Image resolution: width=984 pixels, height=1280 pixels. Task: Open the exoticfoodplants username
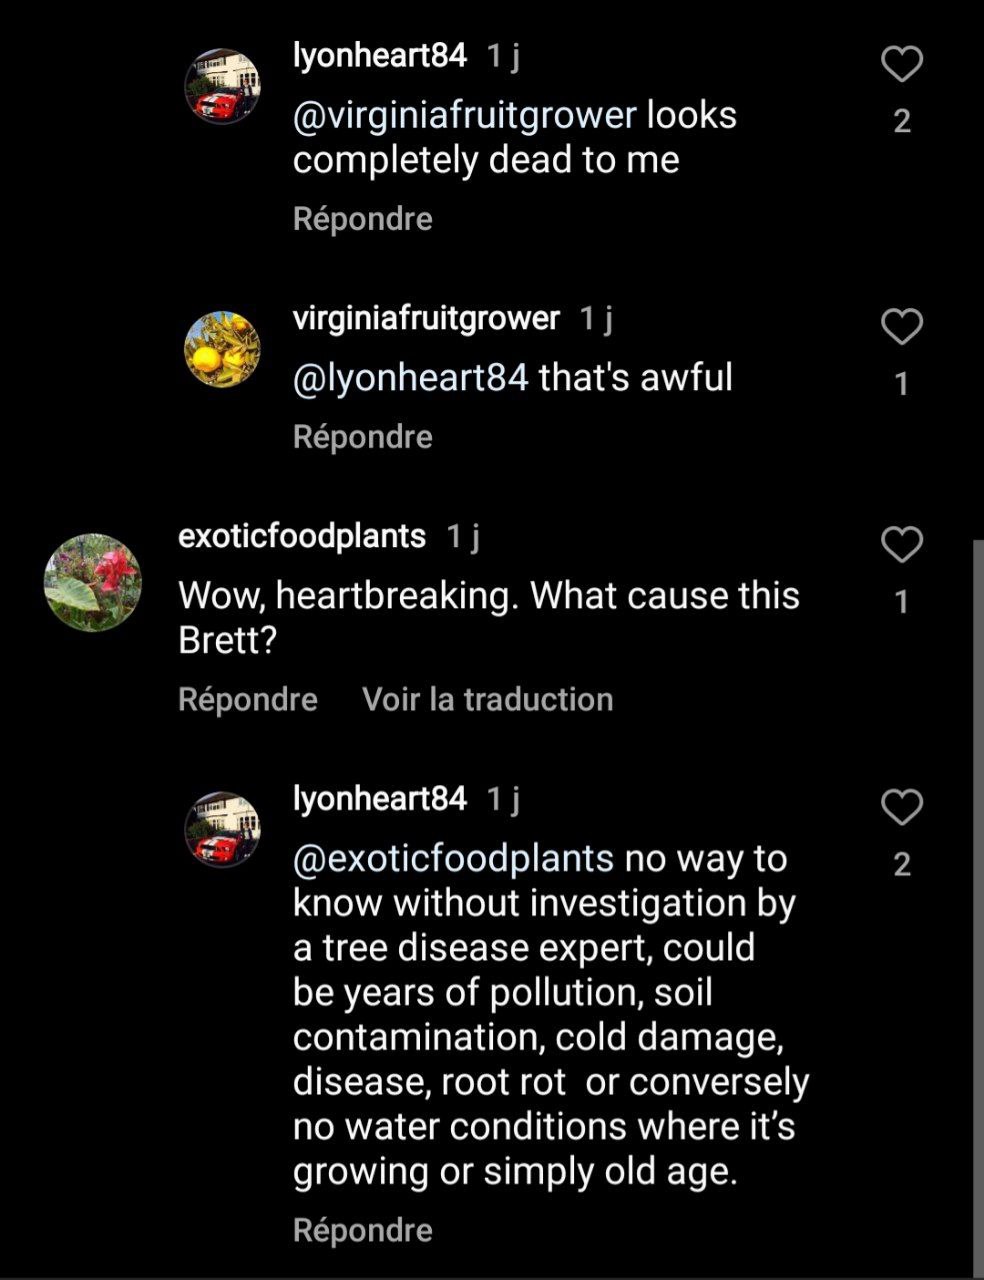pyautogui.click(x=301, y=536)
